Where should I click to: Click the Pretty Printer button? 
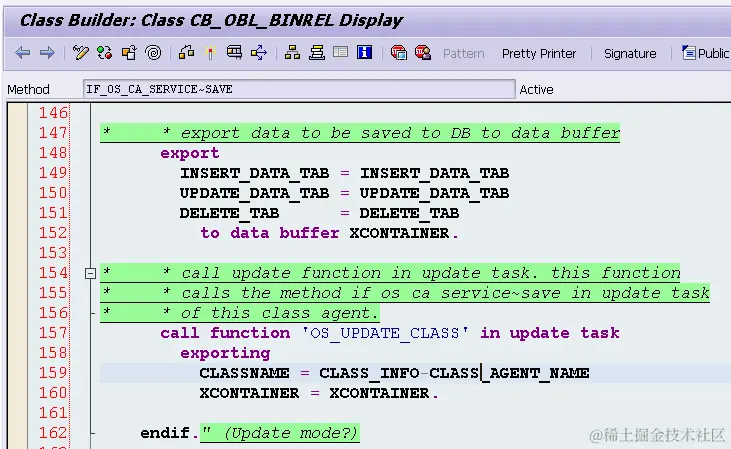point(539,54)
